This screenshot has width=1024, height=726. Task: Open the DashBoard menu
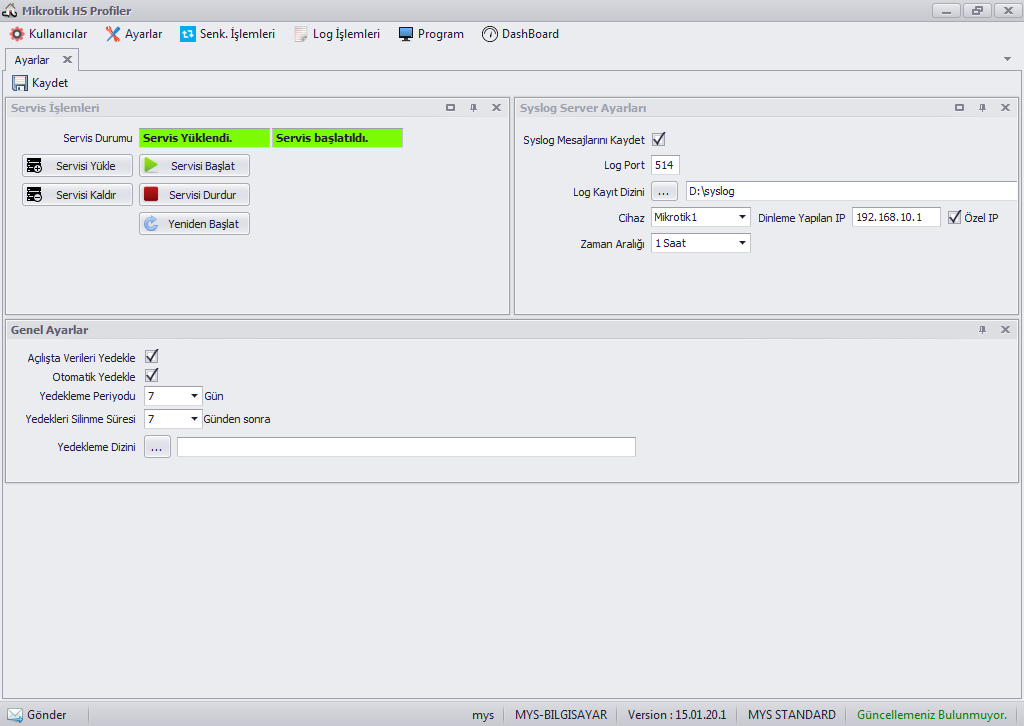pos(520,34)
